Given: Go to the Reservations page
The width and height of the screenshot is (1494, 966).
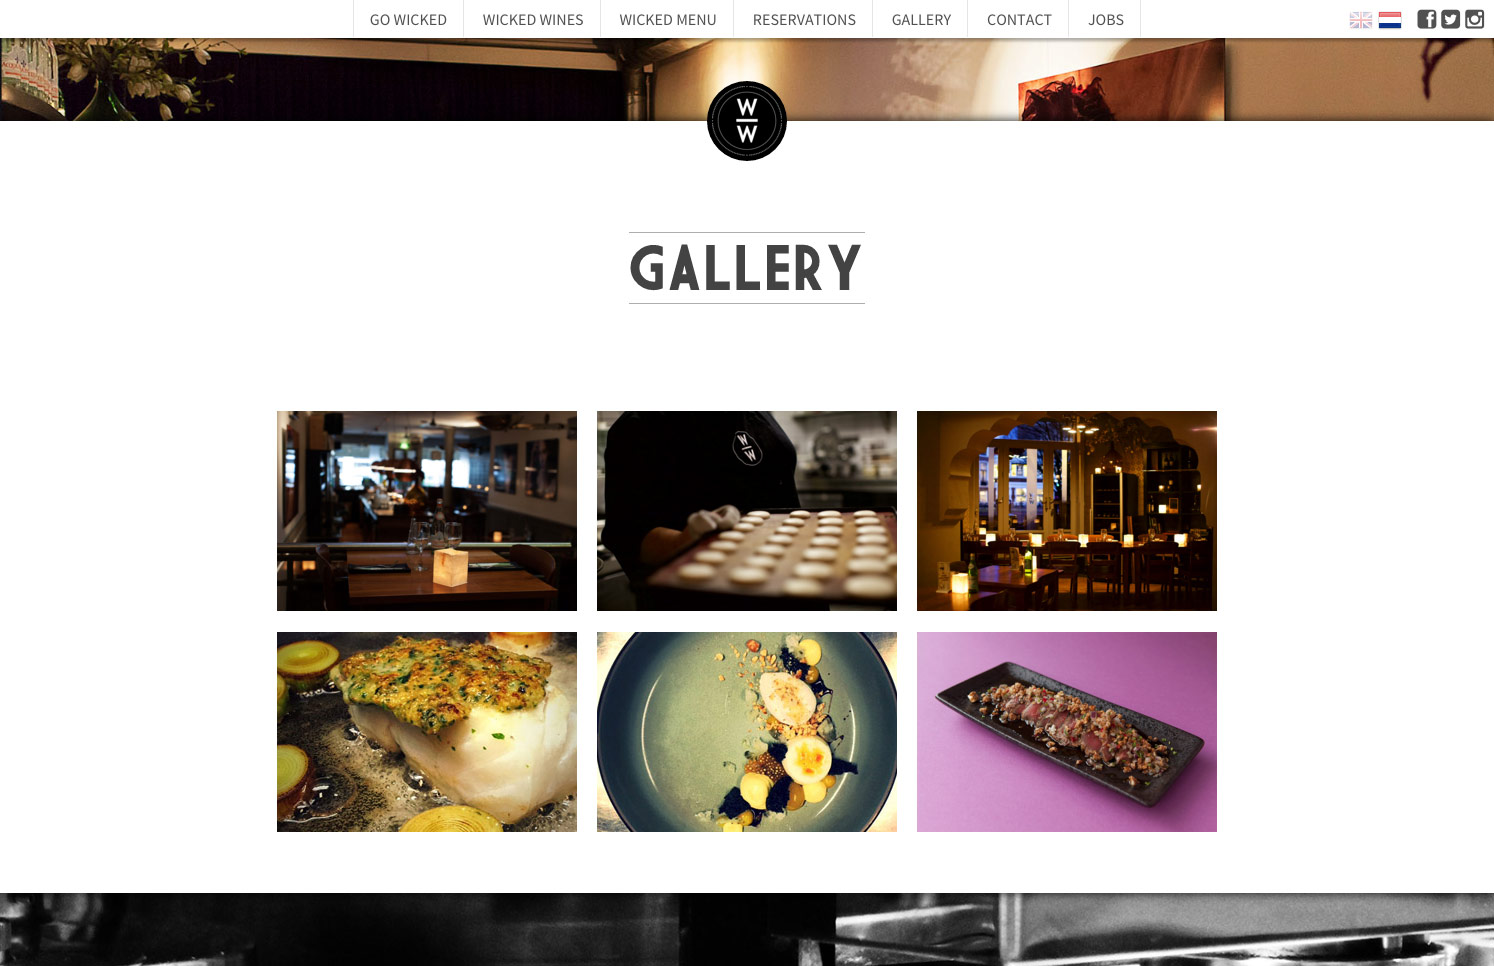Looking at the screenshot, I should [x=804, y=20].
